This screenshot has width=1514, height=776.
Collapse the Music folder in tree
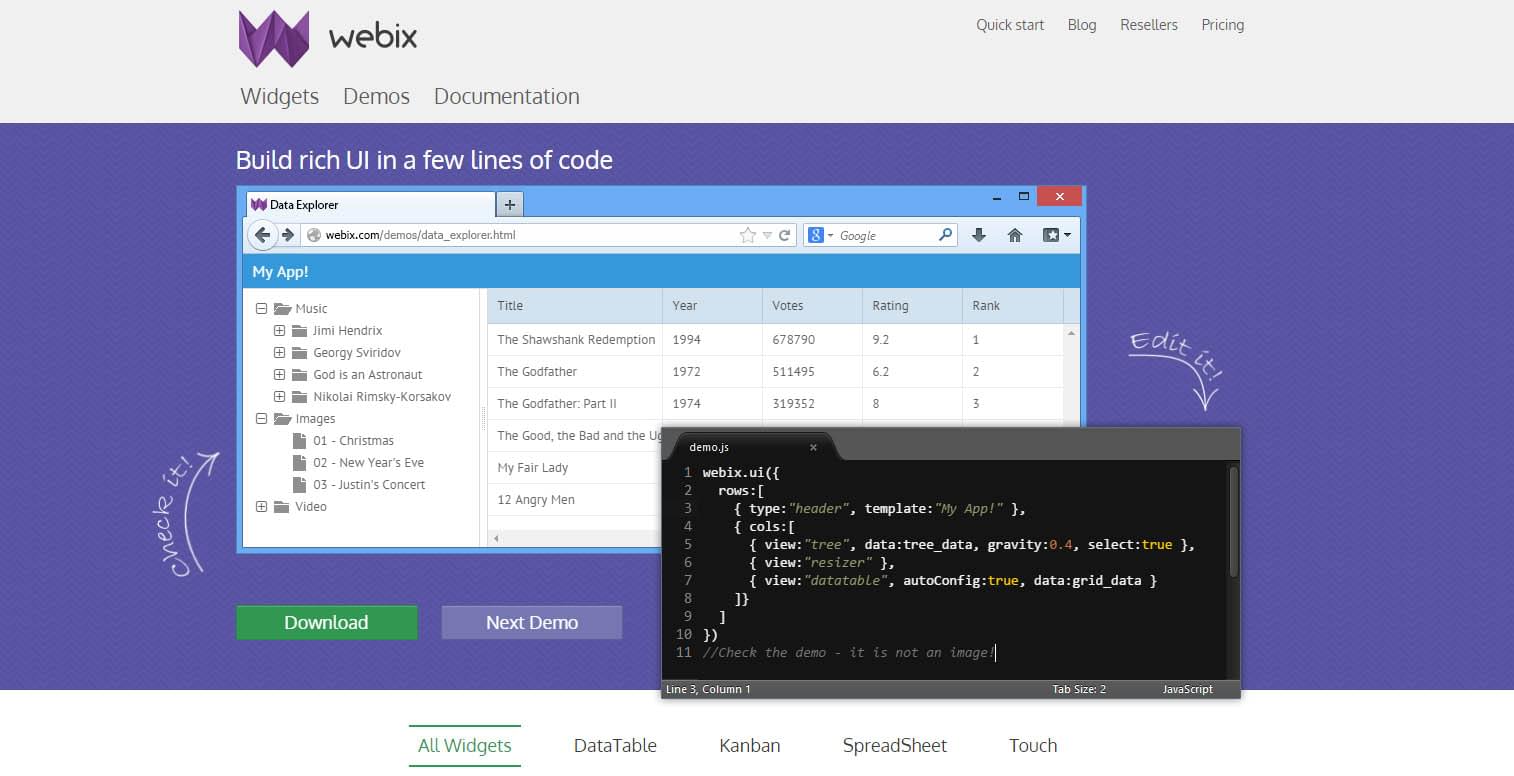click(x=262, y=309)
